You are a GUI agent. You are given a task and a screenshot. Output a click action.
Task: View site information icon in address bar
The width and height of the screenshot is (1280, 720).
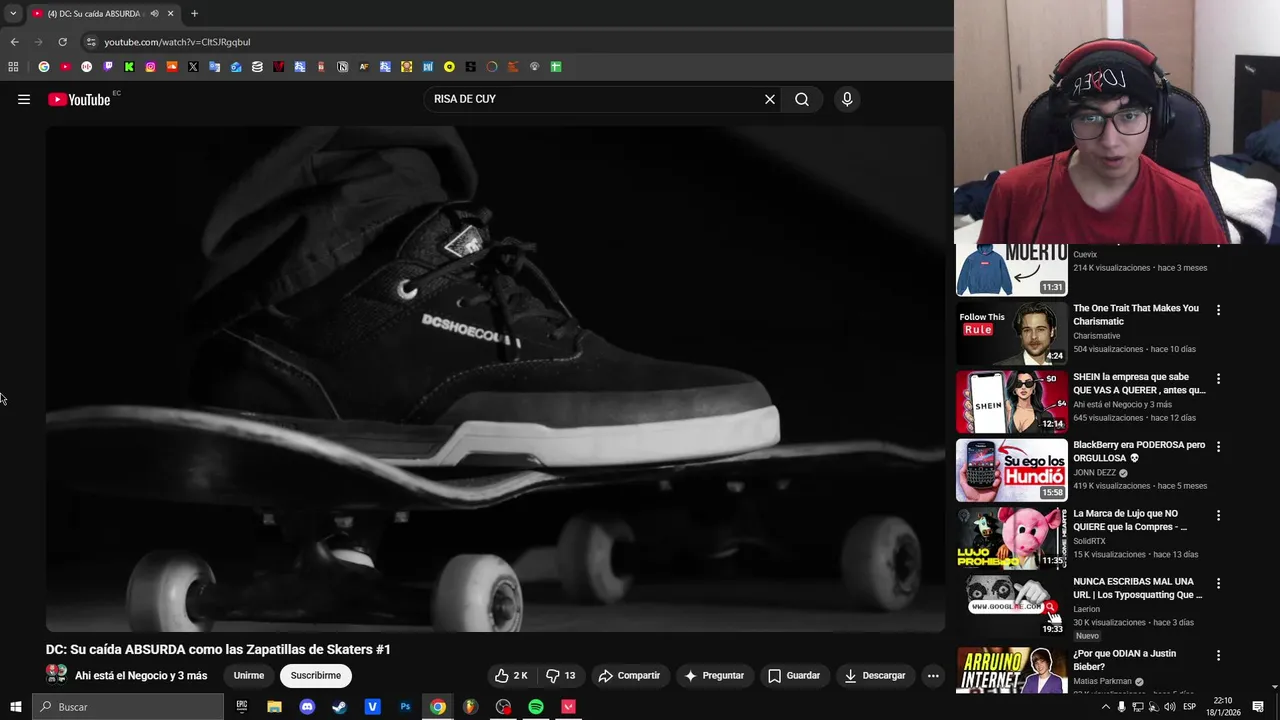coord(91,42)
